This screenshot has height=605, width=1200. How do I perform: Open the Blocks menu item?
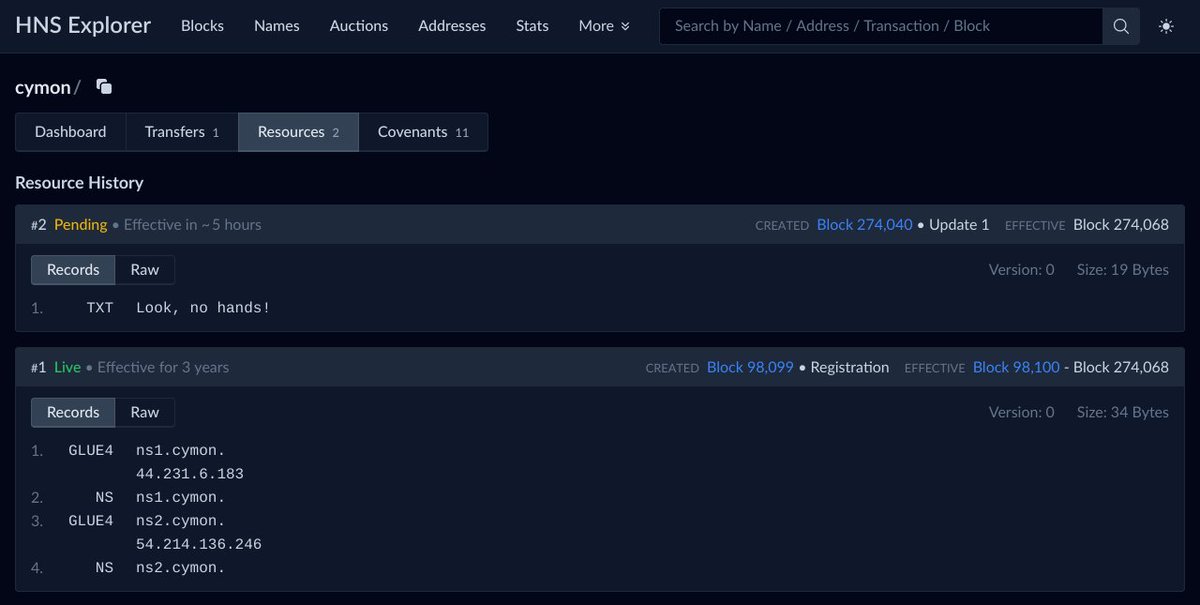click(x=202, y=26)
